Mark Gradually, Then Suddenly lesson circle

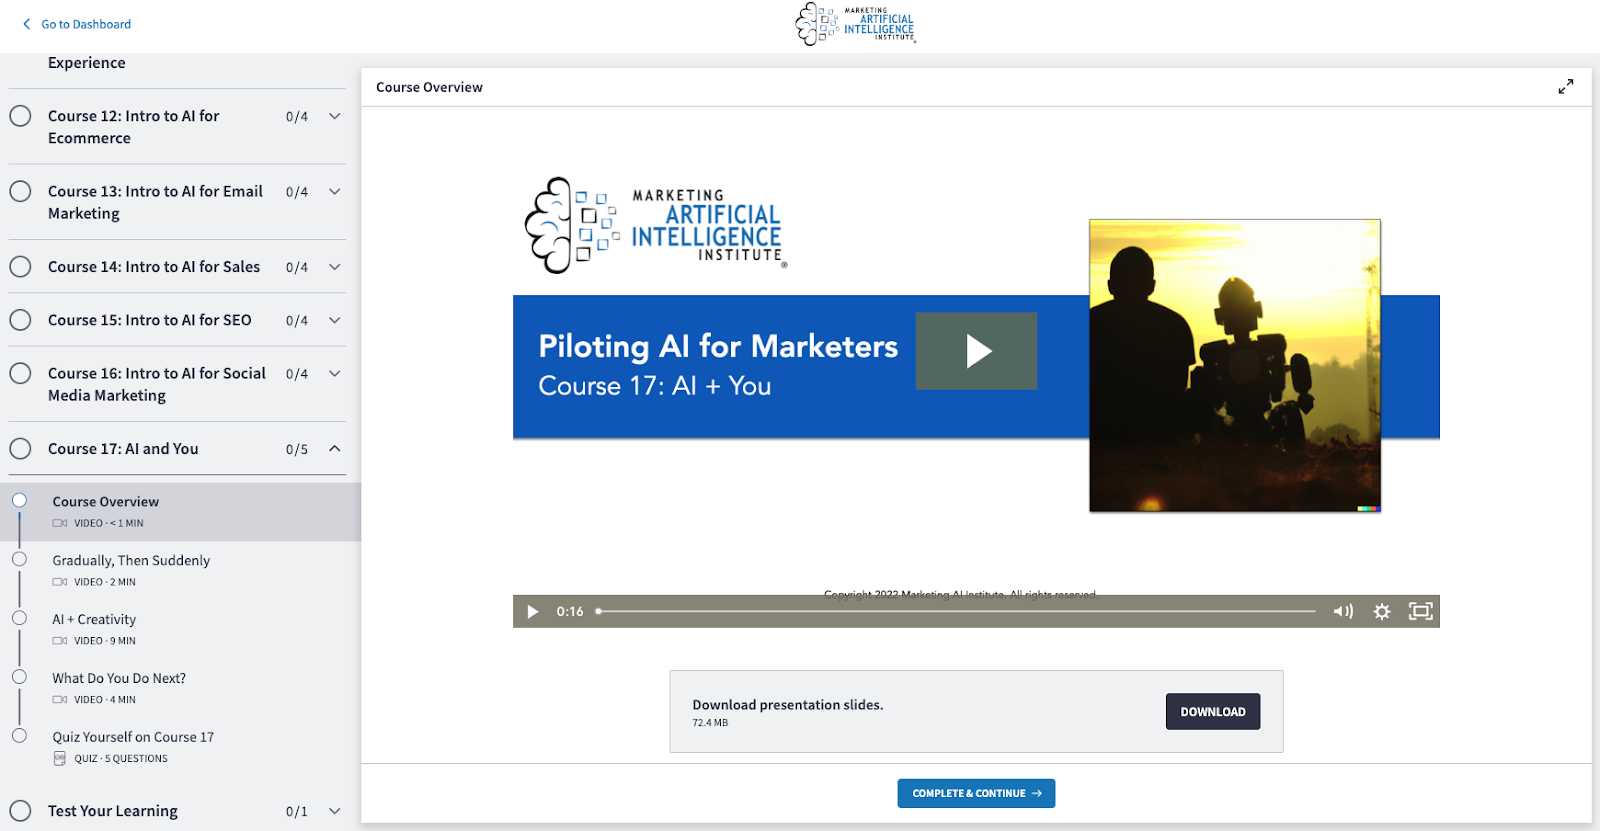point(19,559)
